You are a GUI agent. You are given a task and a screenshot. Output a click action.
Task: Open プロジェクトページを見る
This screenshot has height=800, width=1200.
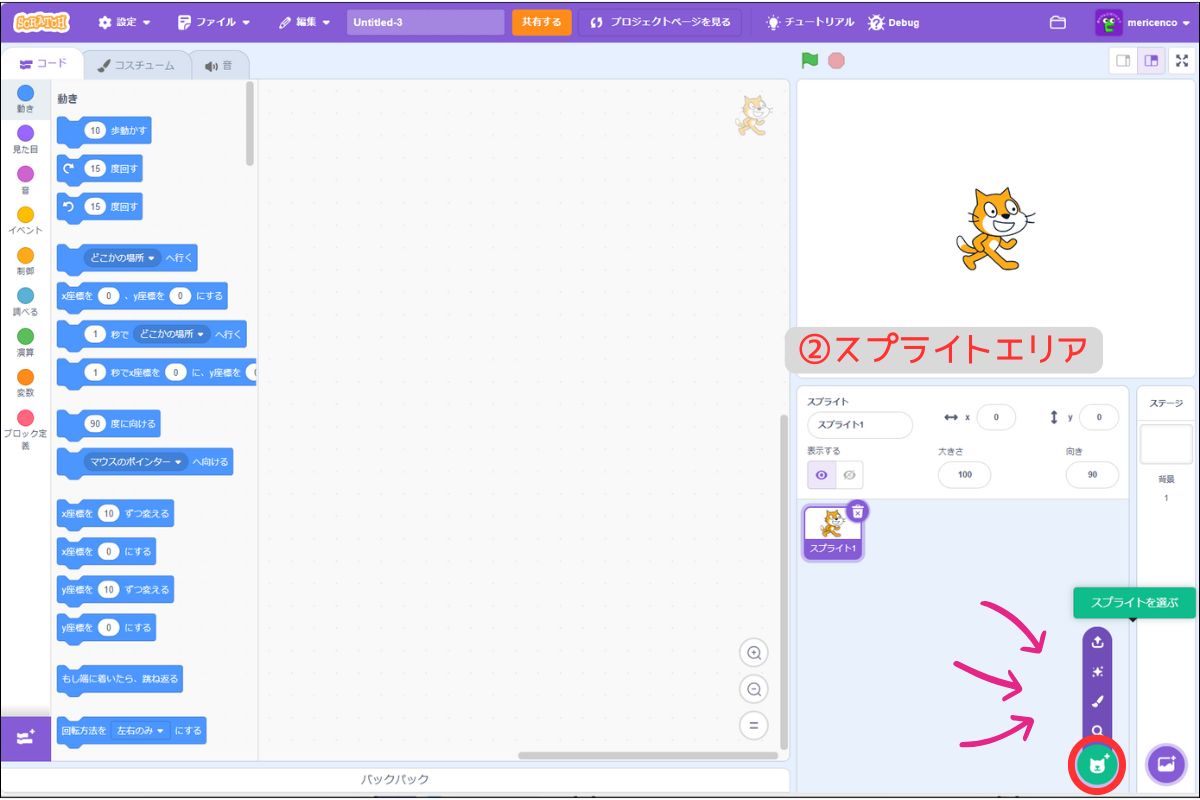[x=664, y=20]
